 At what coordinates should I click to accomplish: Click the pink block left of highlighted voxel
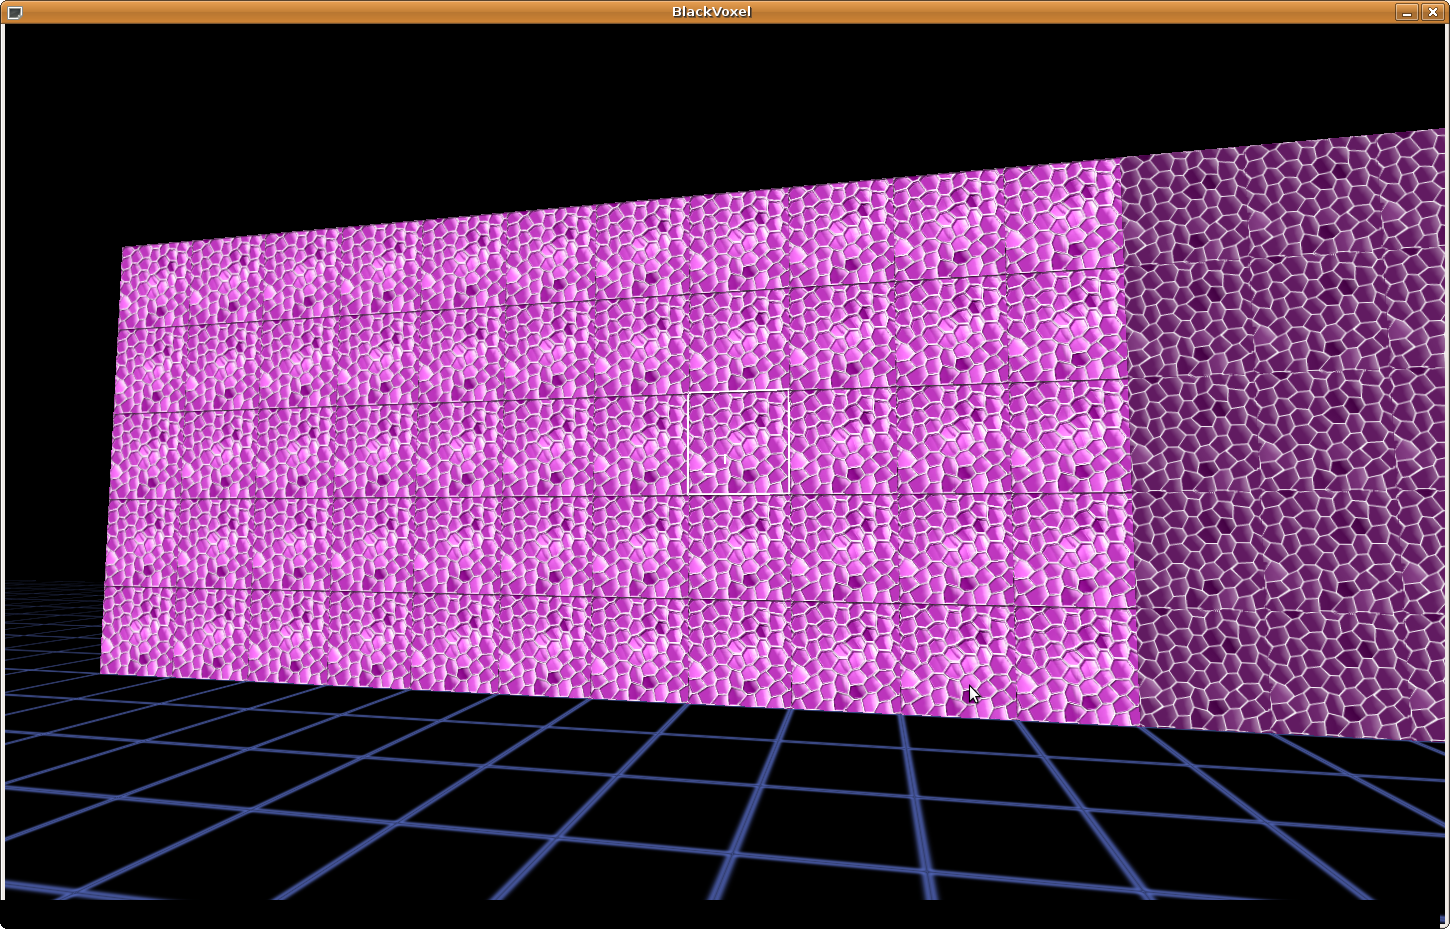coord(640,444)
